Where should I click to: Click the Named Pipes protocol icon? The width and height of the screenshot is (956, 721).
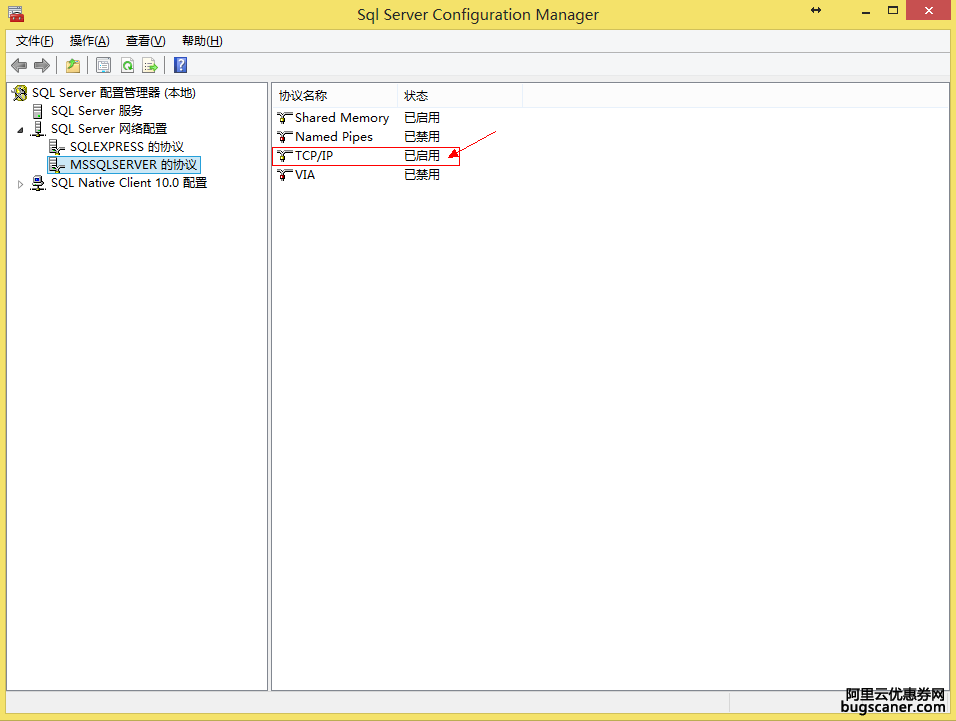coord(285,137)
